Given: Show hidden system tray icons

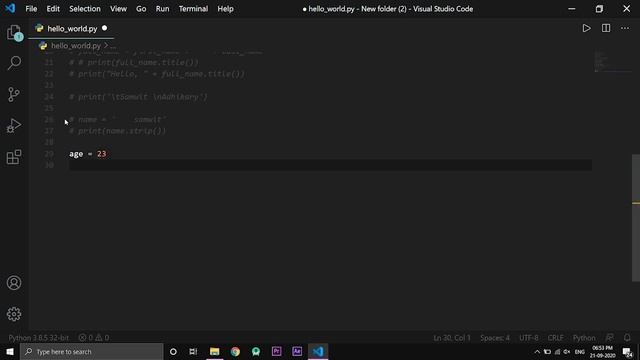Looking at the screenshot, I should coord(537,352).
